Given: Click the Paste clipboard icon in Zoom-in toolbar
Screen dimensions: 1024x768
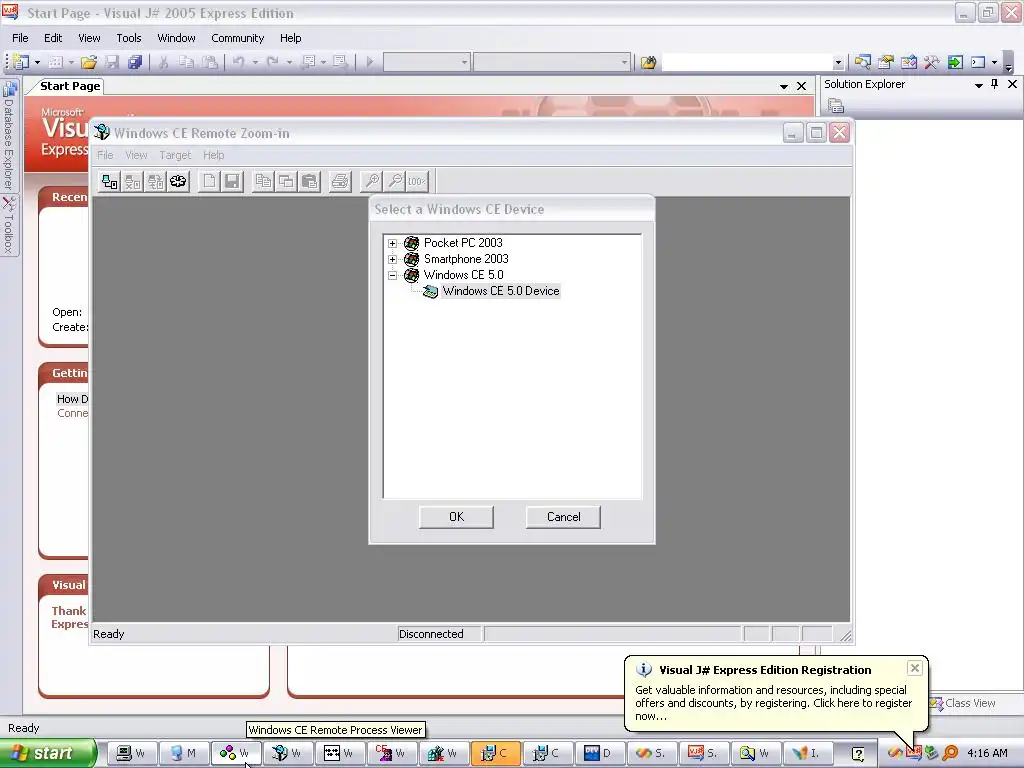Looking at the screenshot, I should [x=310, y=181].
